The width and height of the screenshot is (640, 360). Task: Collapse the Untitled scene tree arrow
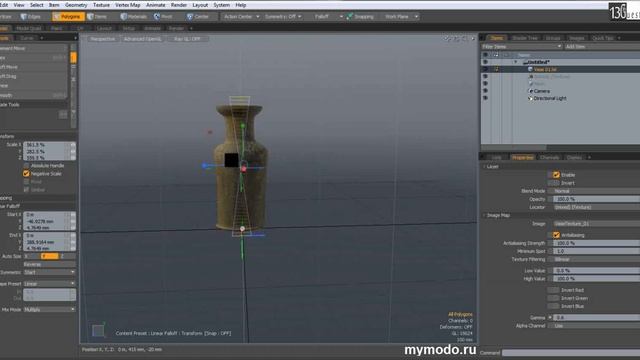tap(516, 62)
